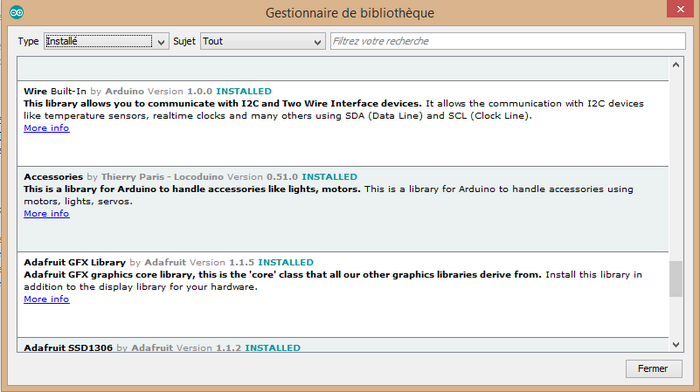
Task: Click the Gestionnaire de bibliothèque title bar
Action: coord(350,13)
